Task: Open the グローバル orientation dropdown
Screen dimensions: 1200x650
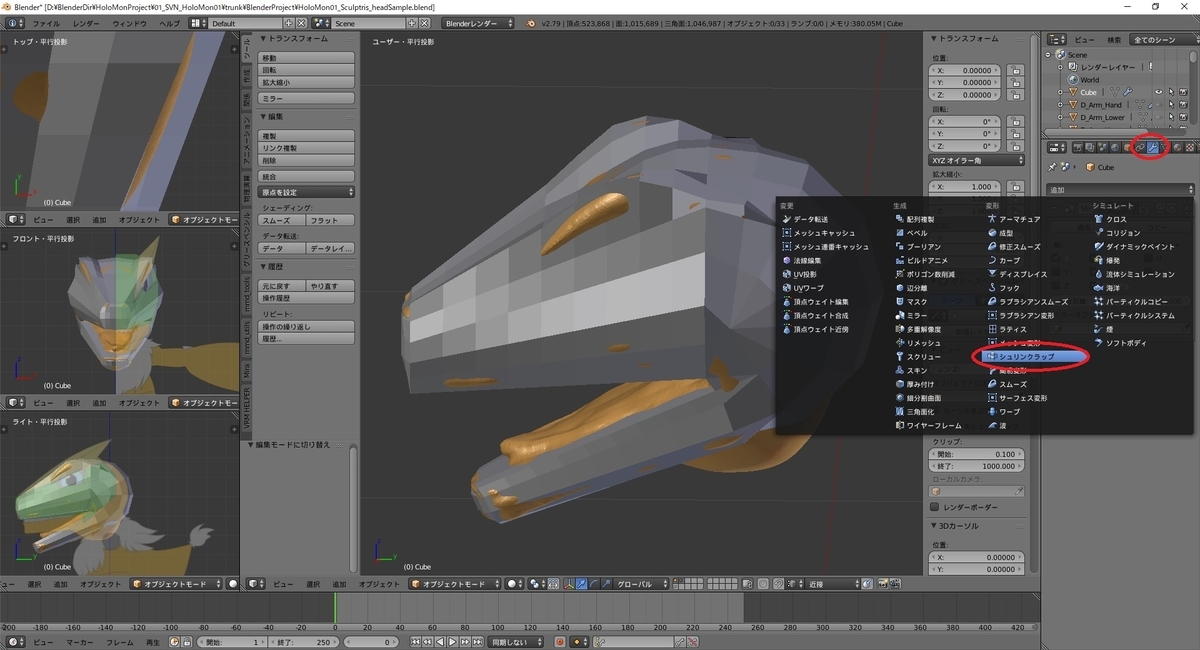Action: pyautogui.click(x=642, y=583)
